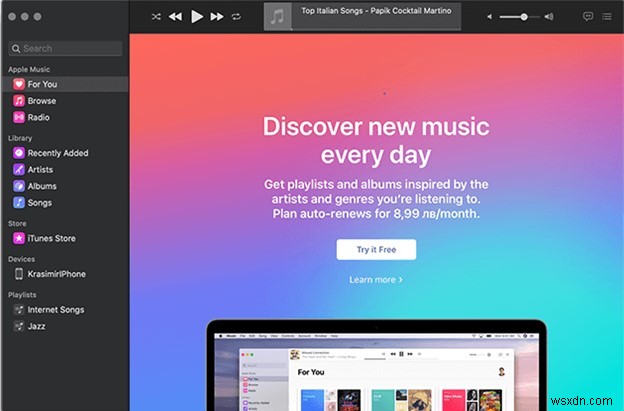Click the search magnifying glass icon

point(16,49)
